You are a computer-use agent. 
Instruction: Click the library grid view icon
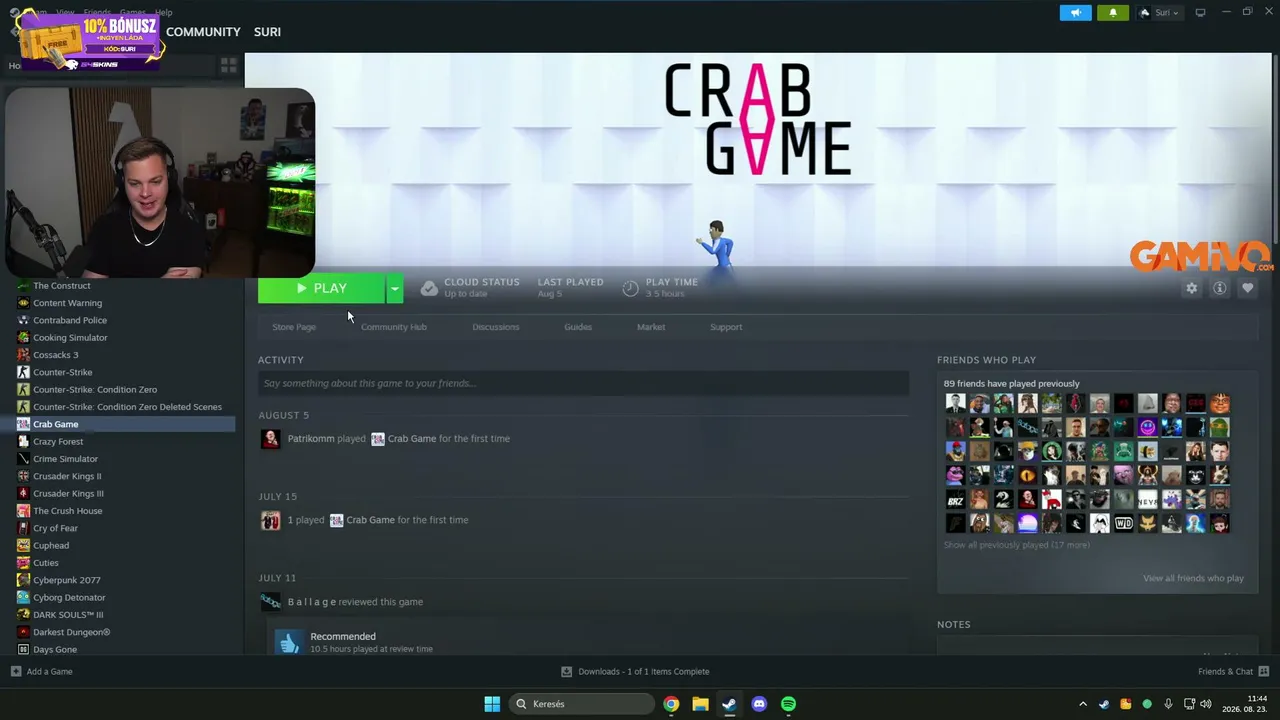click(228, 65)
